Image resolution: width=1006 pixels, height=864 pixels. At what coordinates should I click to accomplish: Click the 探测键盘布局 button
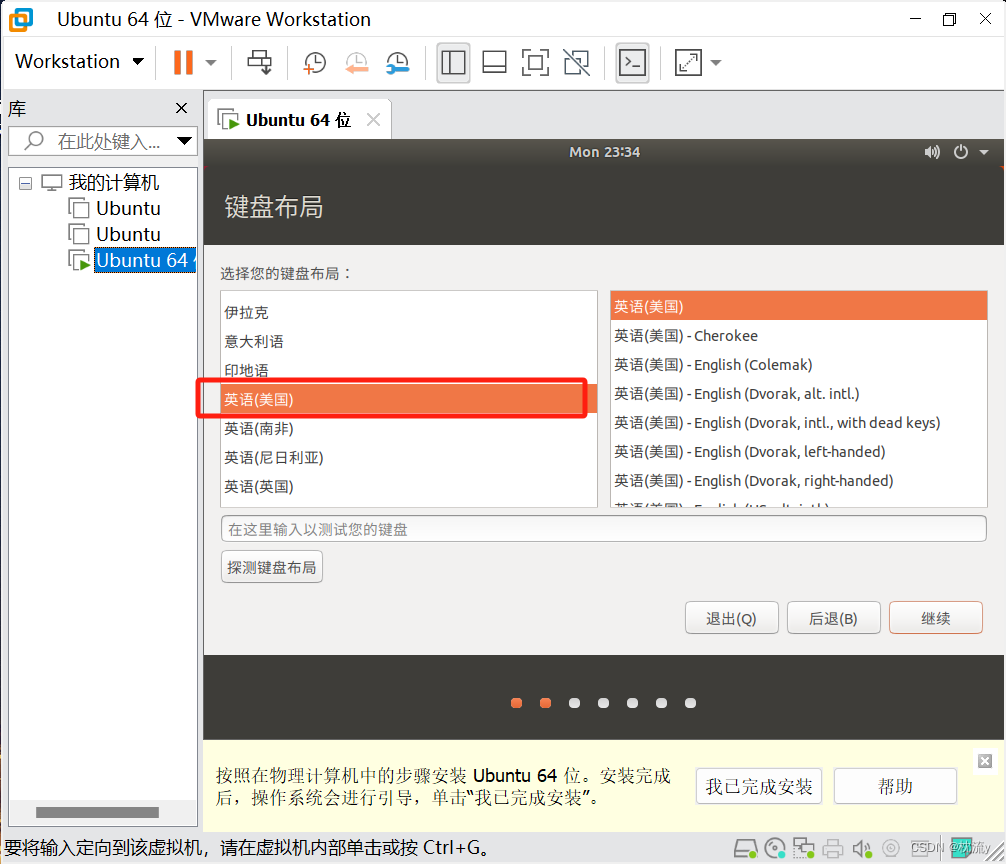click(x=271, y=567)
